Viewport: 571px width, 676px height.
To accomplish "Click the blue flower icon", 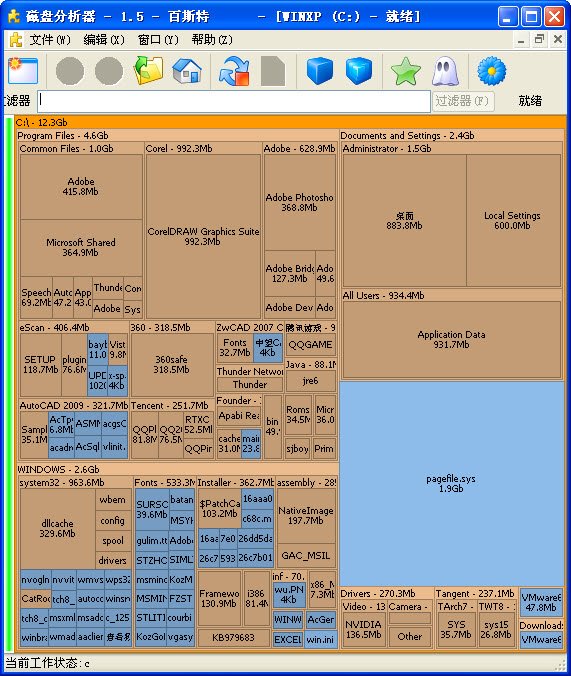I will [x=492, y=71].
